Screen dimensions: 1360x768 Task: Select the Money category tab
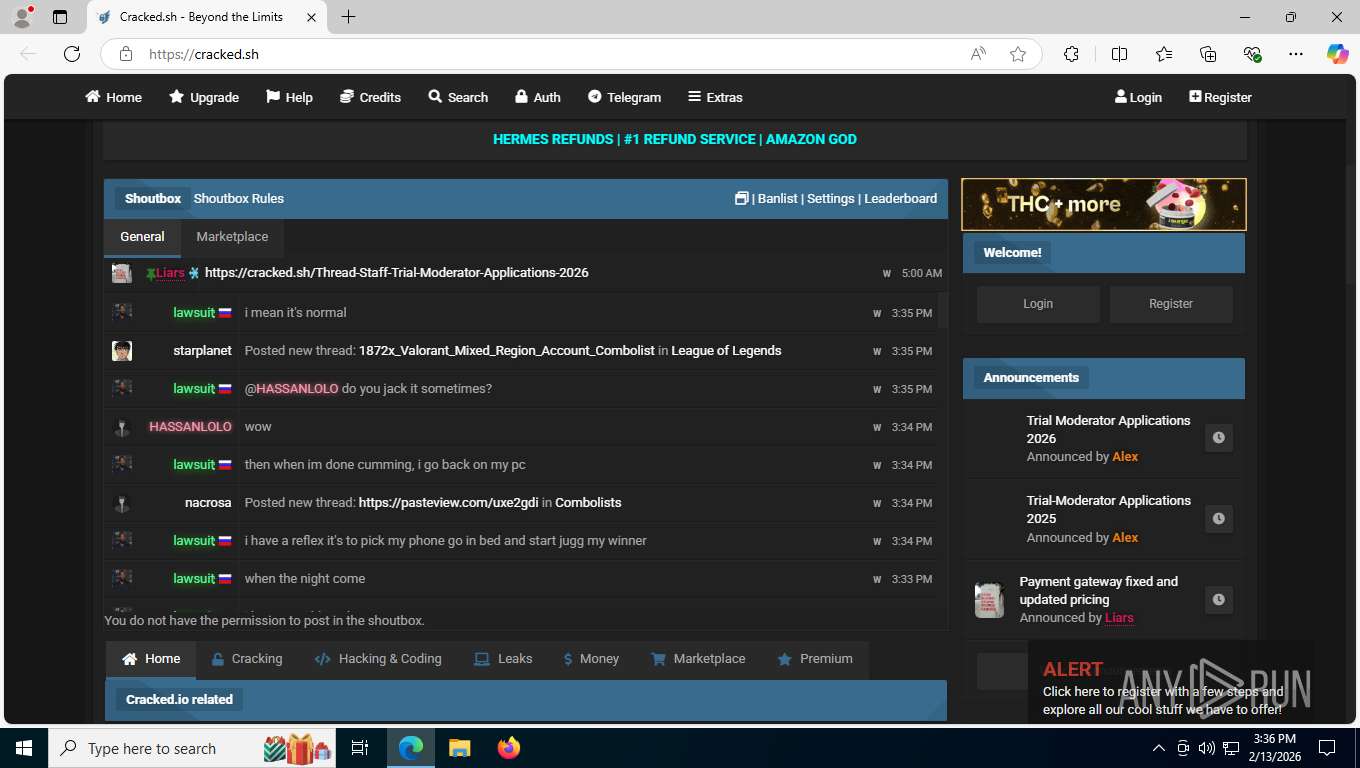(591, 659)
